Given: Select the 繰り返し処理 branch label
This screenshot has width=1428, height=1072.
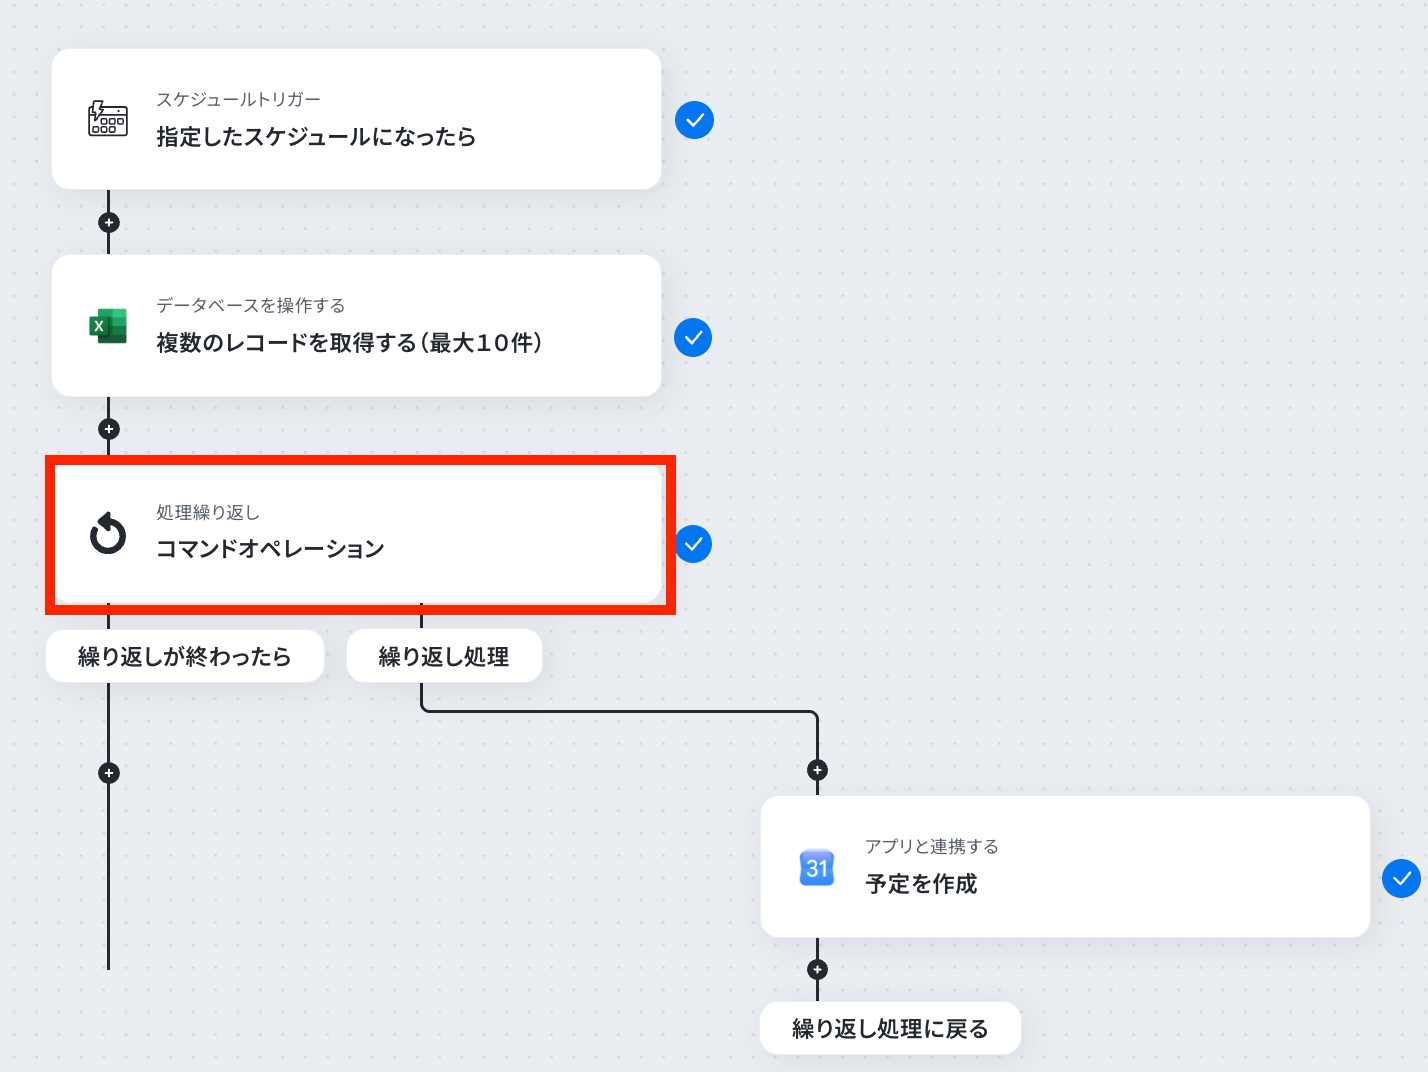Looking at the screenshot, I should tap(444, 656).
